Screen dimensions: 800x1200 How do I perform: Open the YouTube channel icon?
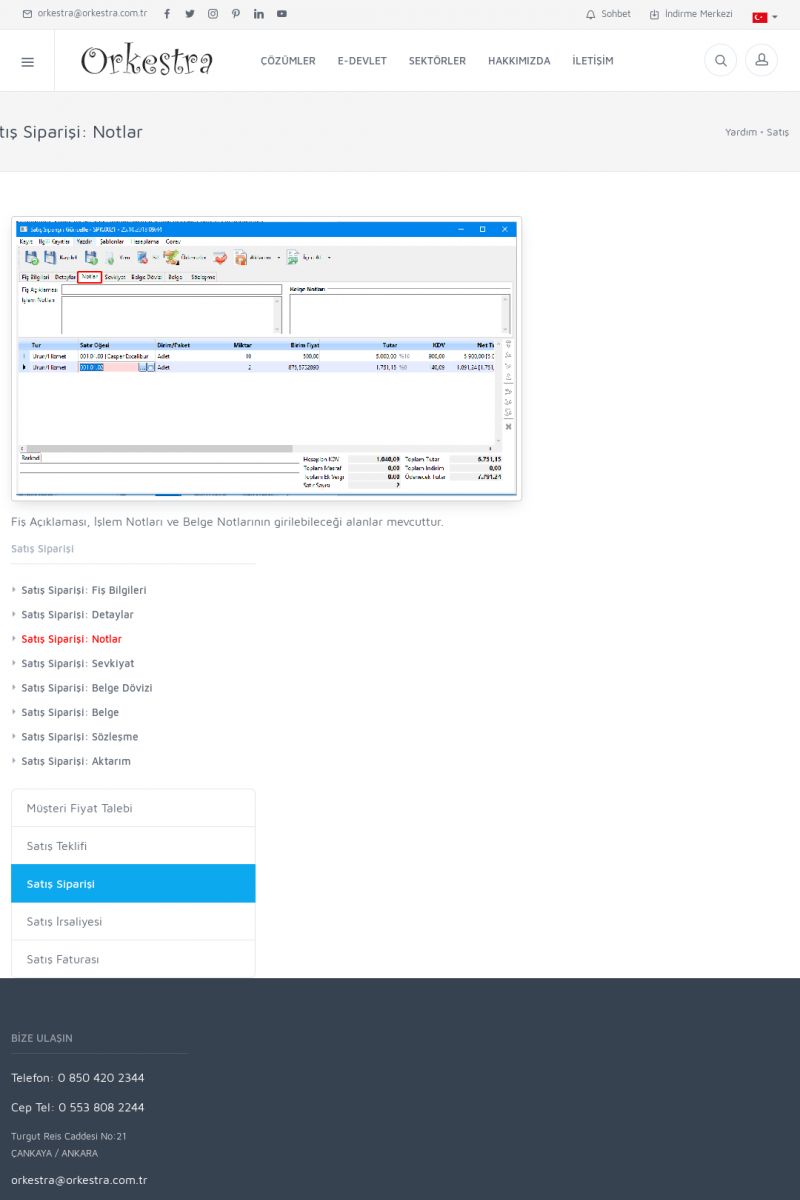(x=282, y=14)
